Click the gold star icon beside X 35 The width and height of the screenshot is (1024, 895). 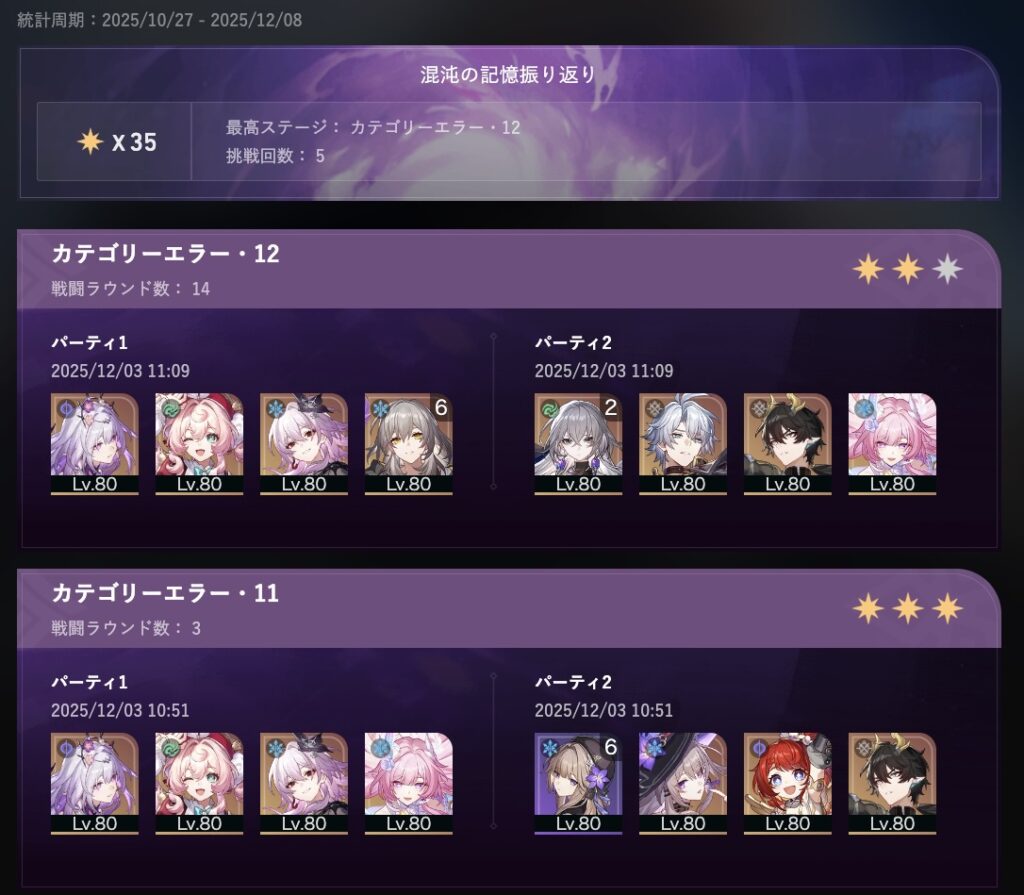[x=90, y=141]
